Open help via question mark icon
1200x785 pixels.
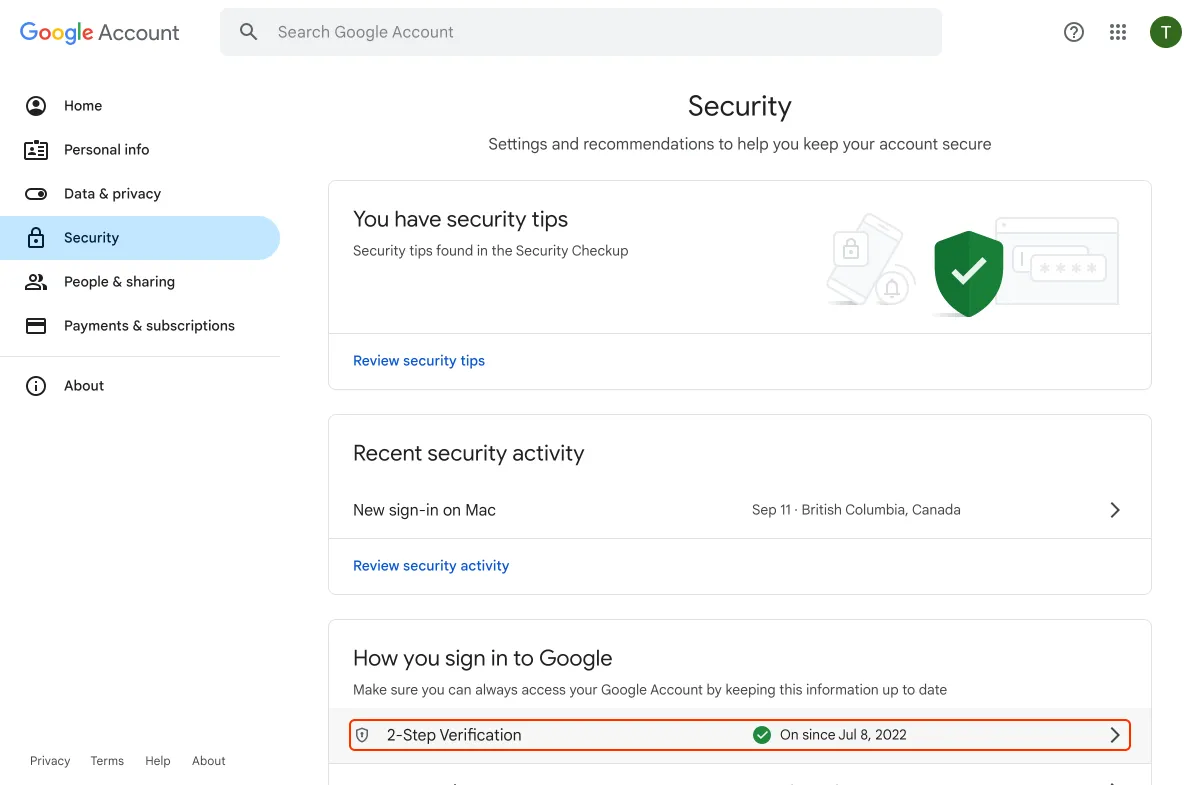1074,32
